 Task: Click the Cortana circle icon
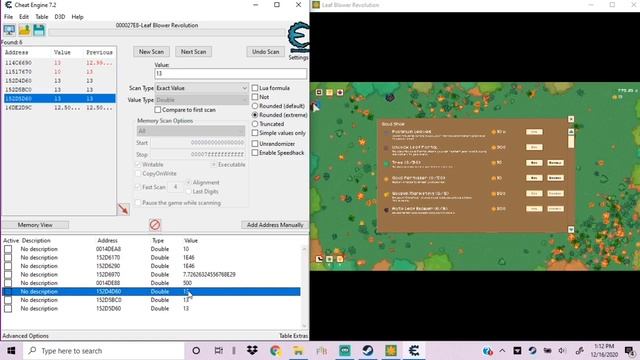[196, 351]
